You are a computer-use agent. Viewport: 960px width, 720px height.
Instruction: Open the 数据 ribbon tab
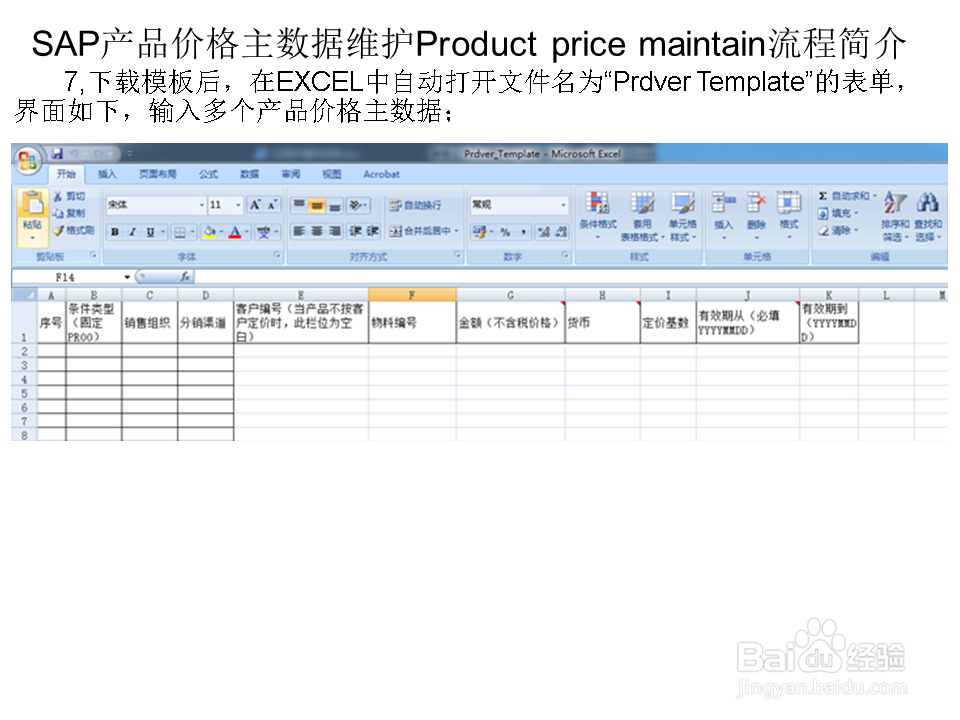coord(249,174)
